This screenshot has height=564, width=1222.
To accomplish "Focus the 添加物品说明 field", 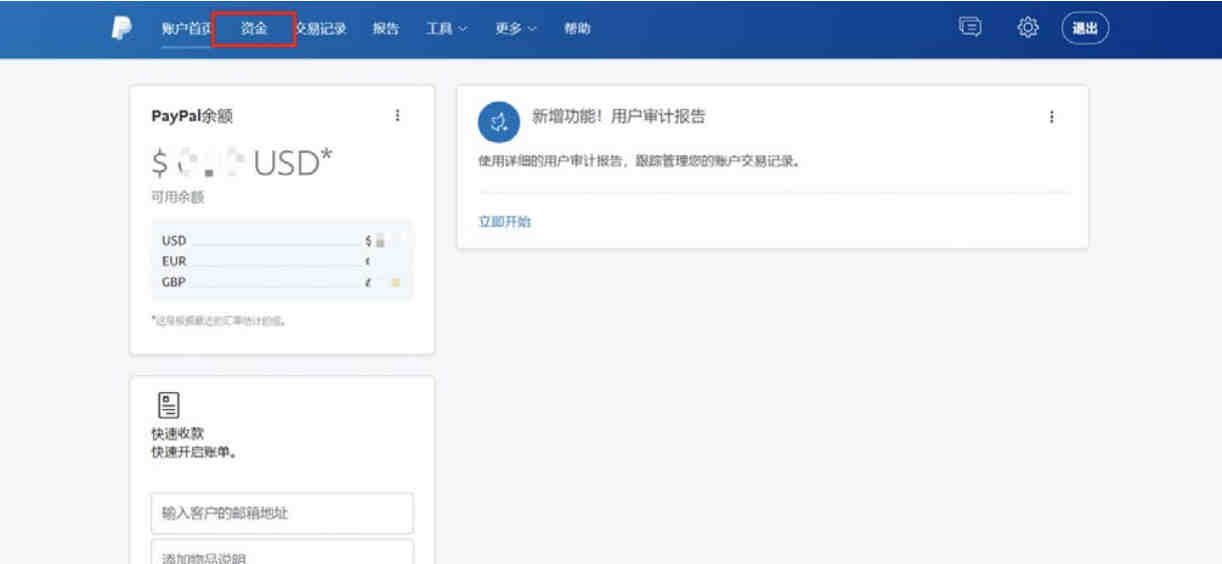I will 282,552.
